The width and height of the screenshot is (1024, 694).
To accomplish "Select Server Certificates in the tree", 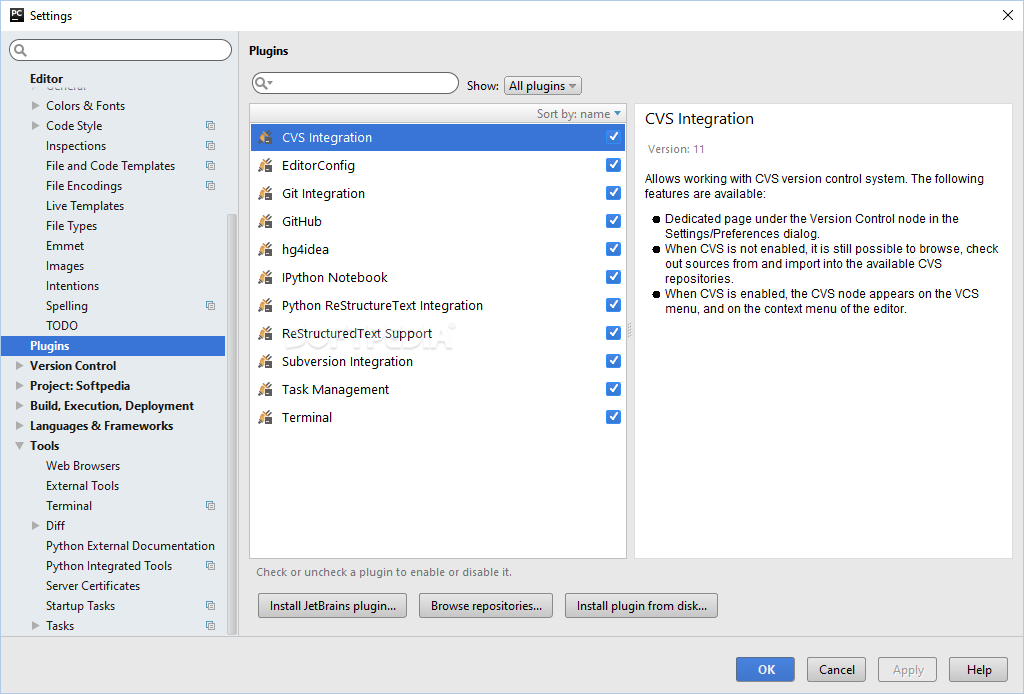I will tap(93, 586).
